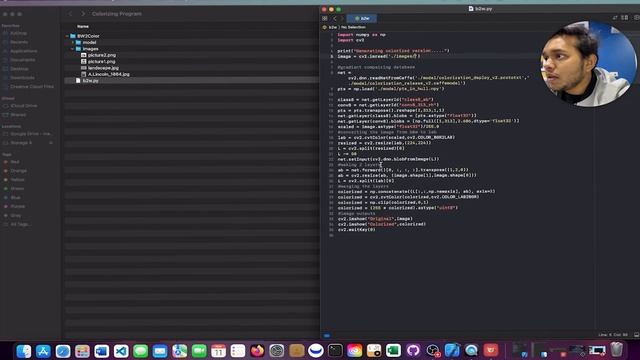Filter by the Orange tag
This screenshot has height=360, width=640.
18,171
